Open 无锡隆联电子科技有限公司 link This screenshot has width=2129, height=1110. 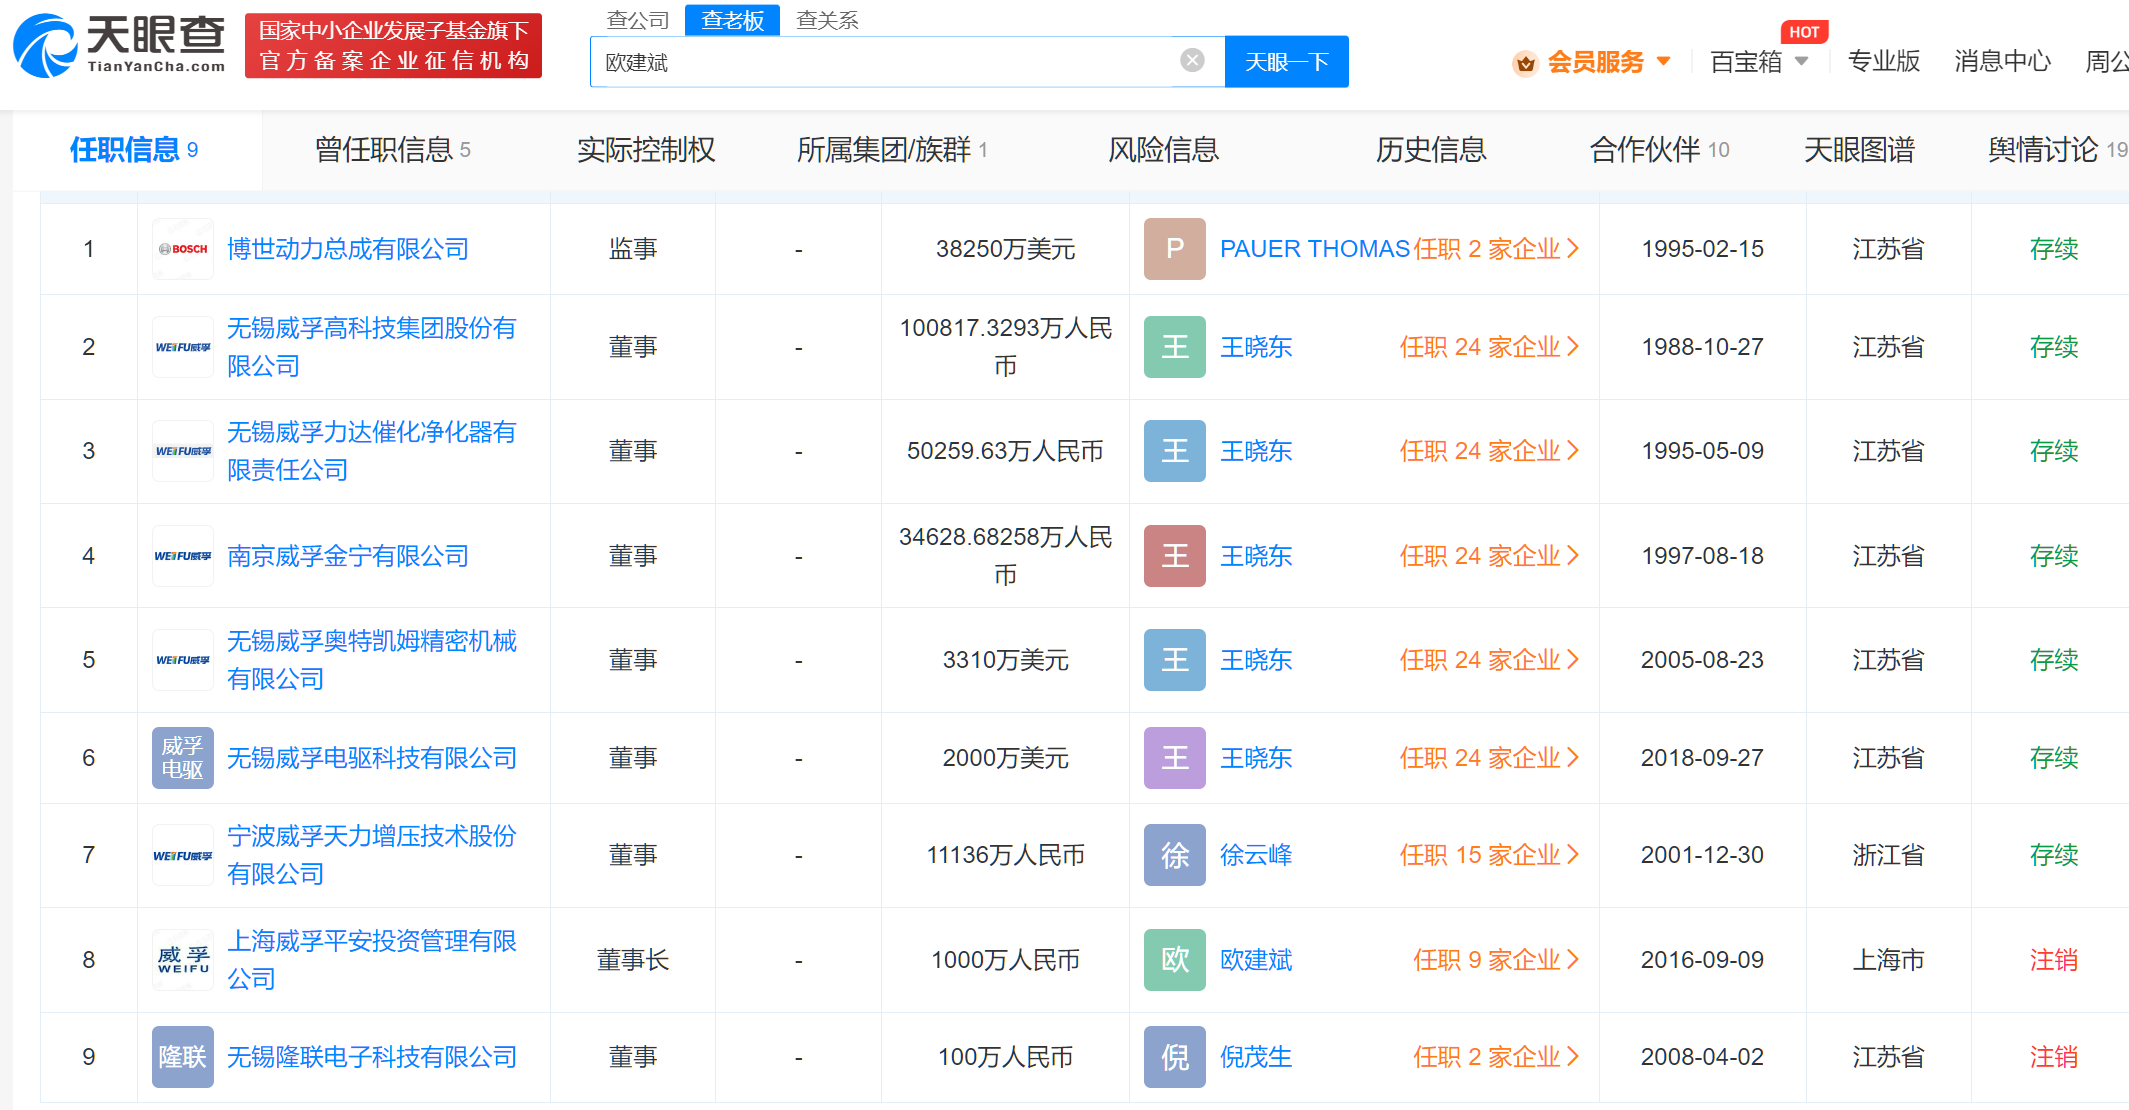pos(372,1057)
